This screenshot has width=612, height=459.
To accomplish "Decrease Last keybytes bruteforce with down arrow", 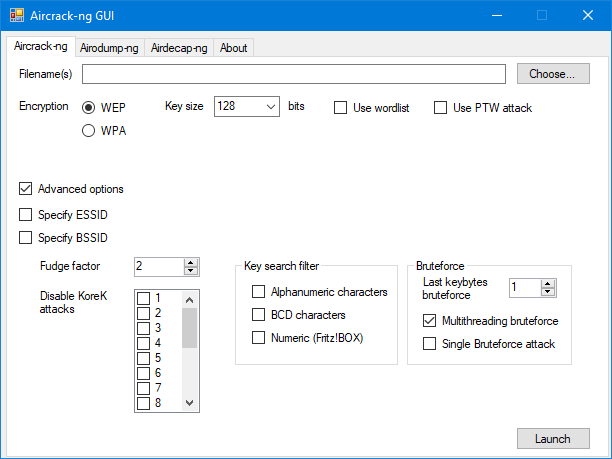I will click(548, 292).
